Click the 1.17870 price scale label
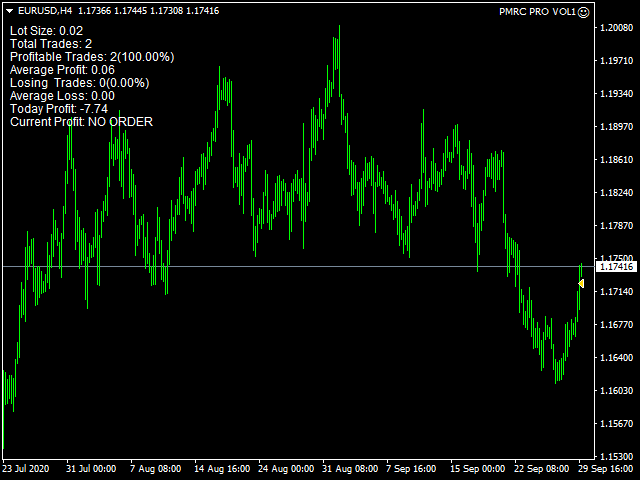640x480 pixels. pos(616,226)
